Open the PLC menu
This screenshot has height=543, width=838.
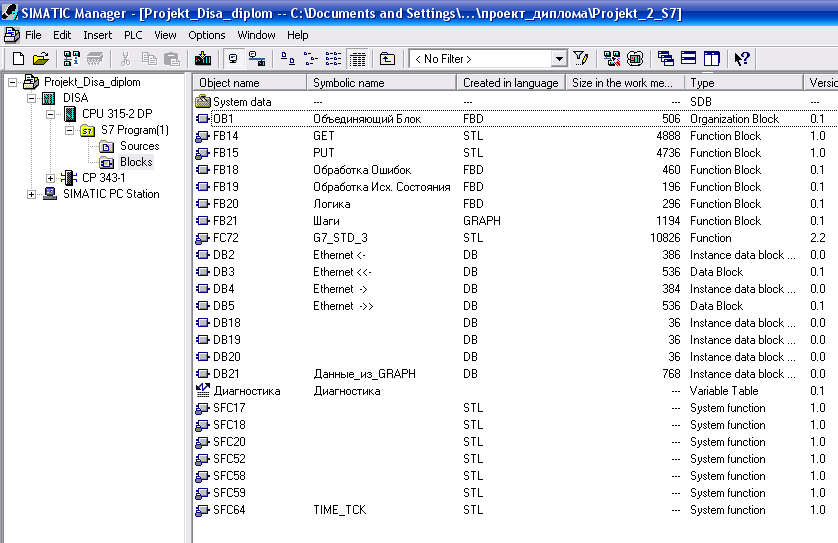(133, 35)
